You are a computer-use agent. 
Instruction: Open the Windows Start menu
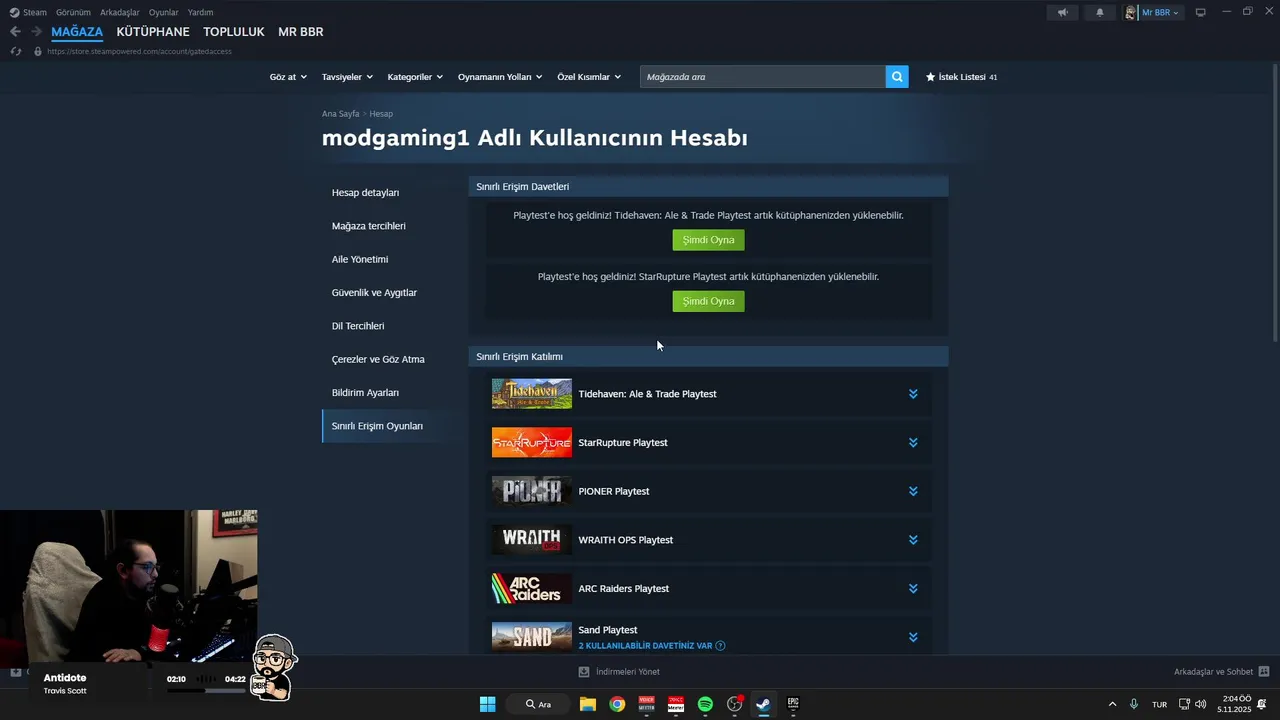[487, 704]
